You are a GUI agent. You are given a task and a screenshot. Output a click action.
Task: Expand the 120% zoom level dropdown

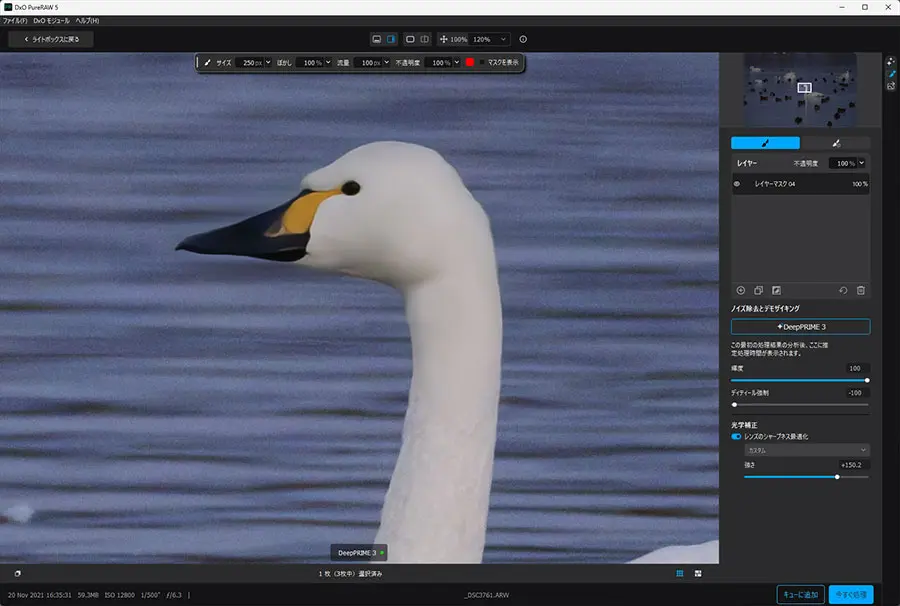coord(503,39)
